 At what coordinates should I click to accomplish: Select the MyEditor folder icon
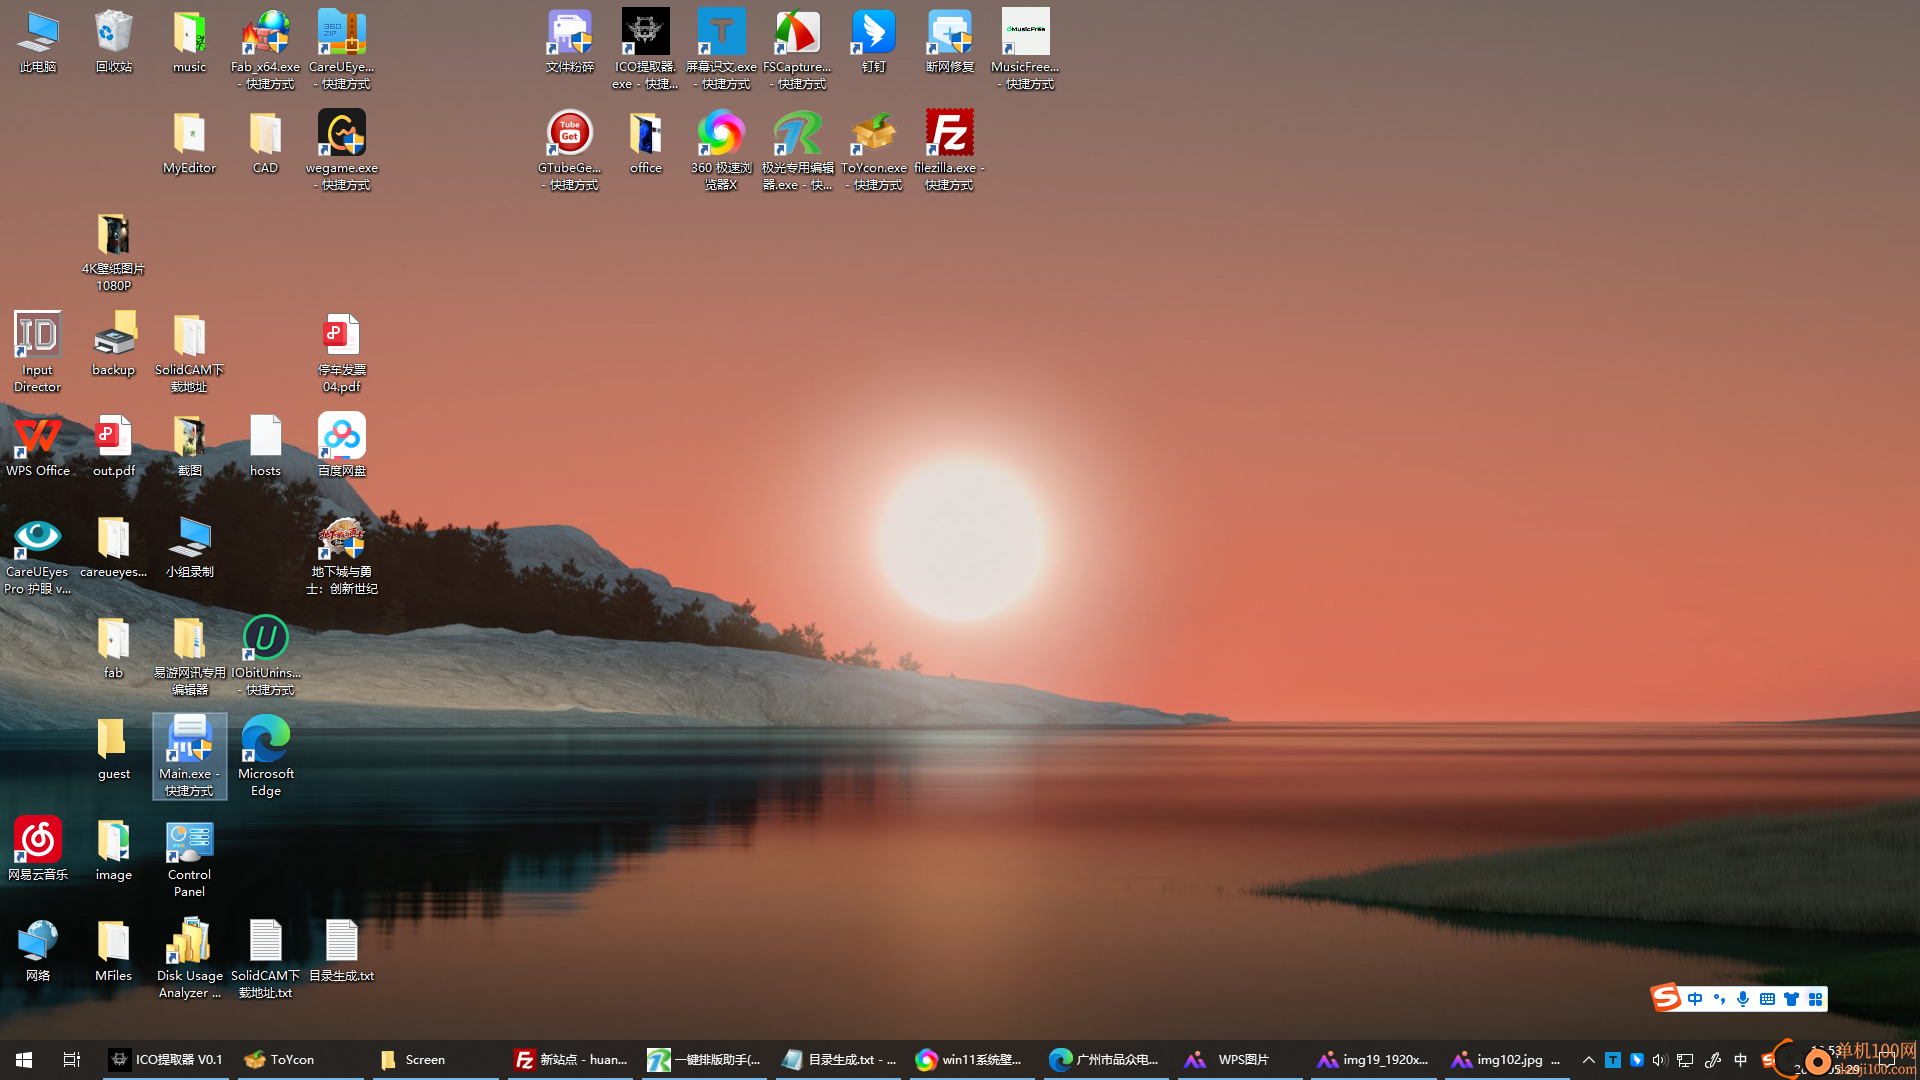(x=189, y=143)
